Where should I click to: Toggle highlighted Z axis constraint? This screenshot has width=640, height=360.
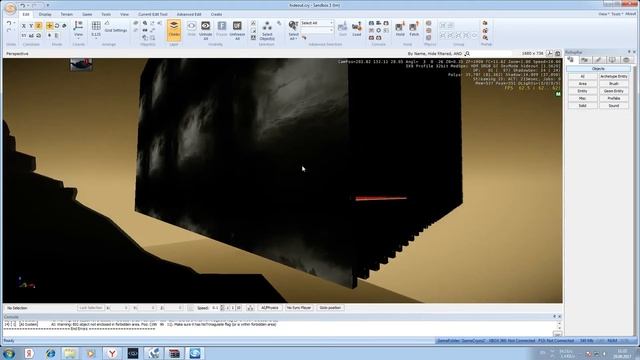coord(38,26)
